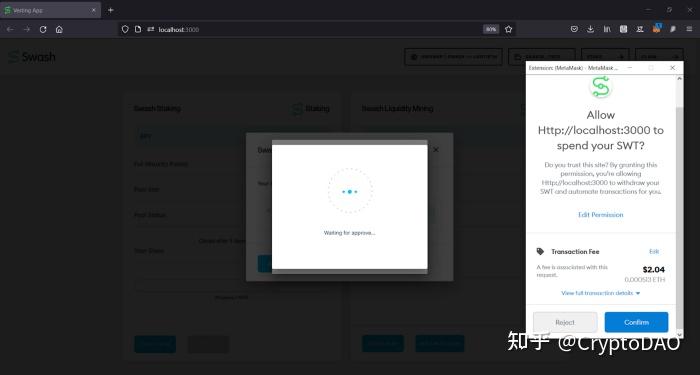This screenshot has width=700, height=375.
Task: Open tracking protection shield icon
Action: [125, 29]
